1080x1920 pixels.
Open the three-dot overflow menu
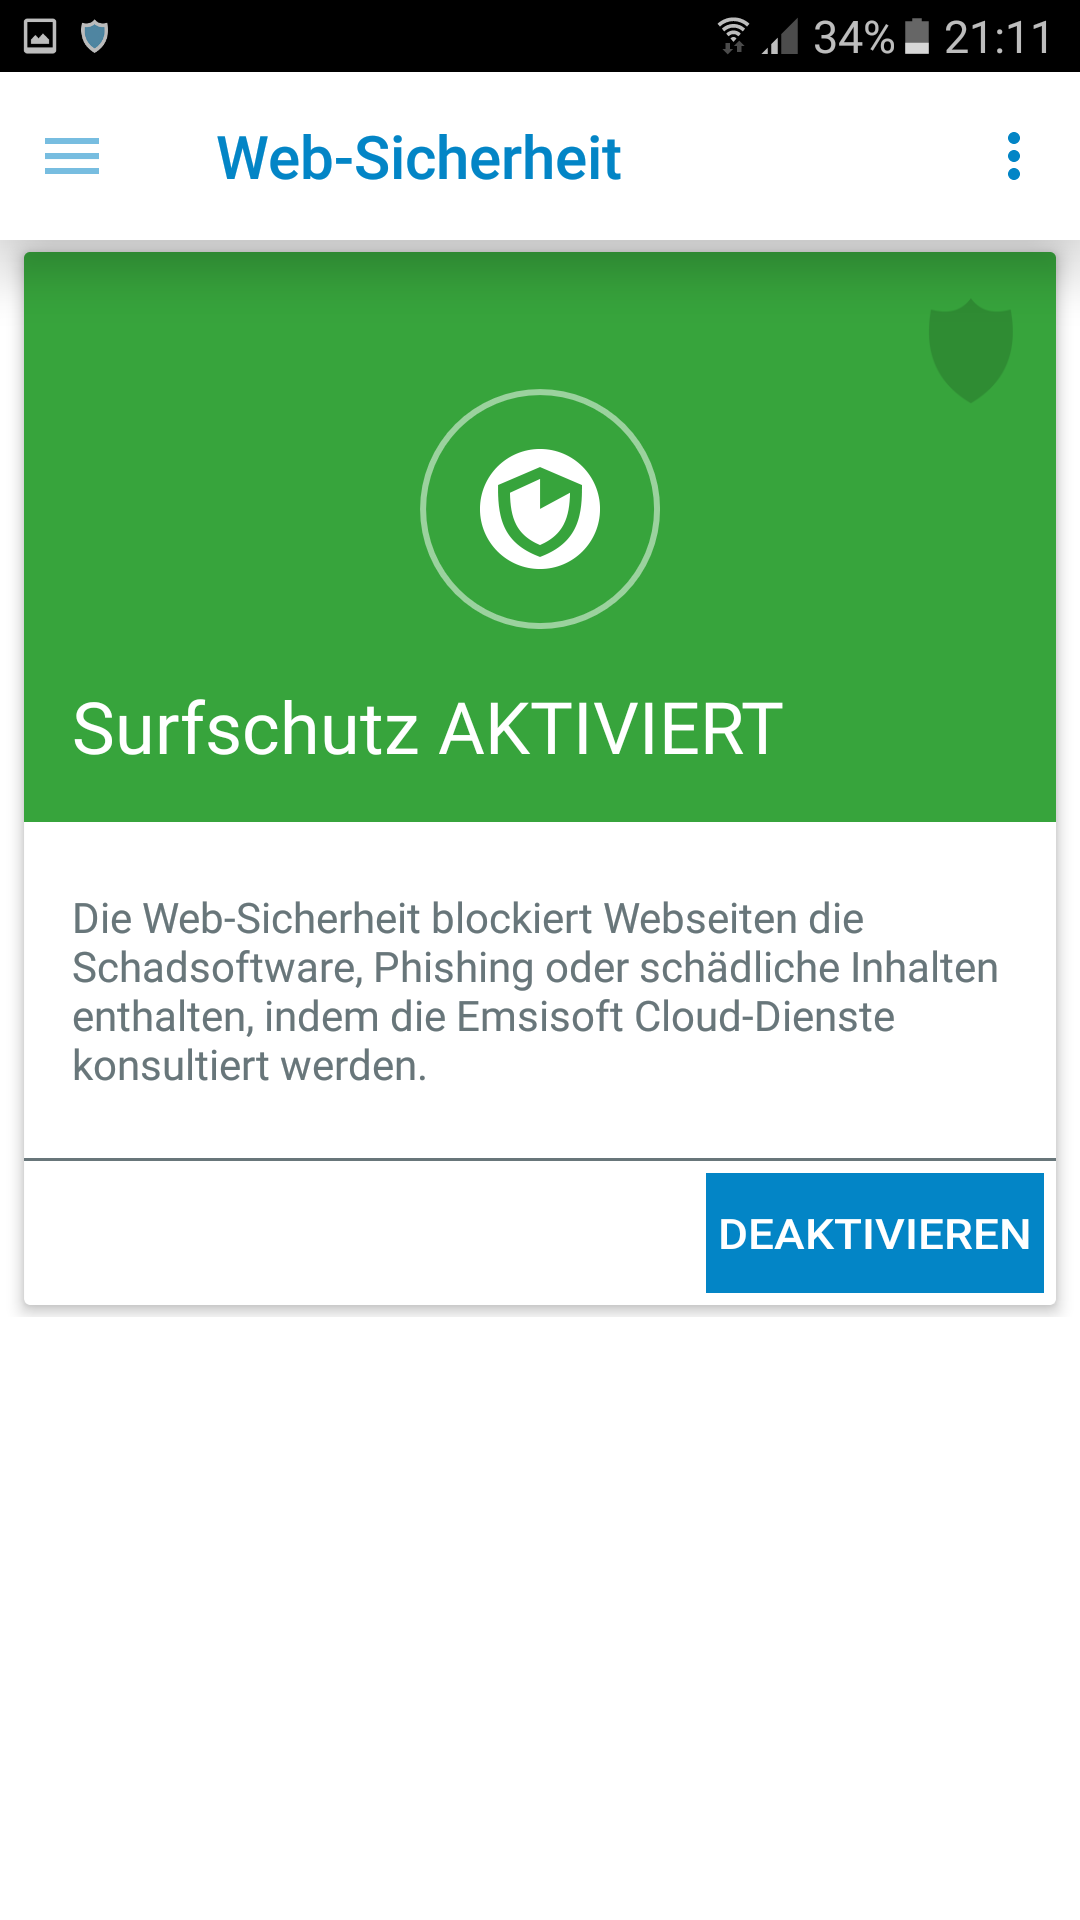tap(1014, 156)
